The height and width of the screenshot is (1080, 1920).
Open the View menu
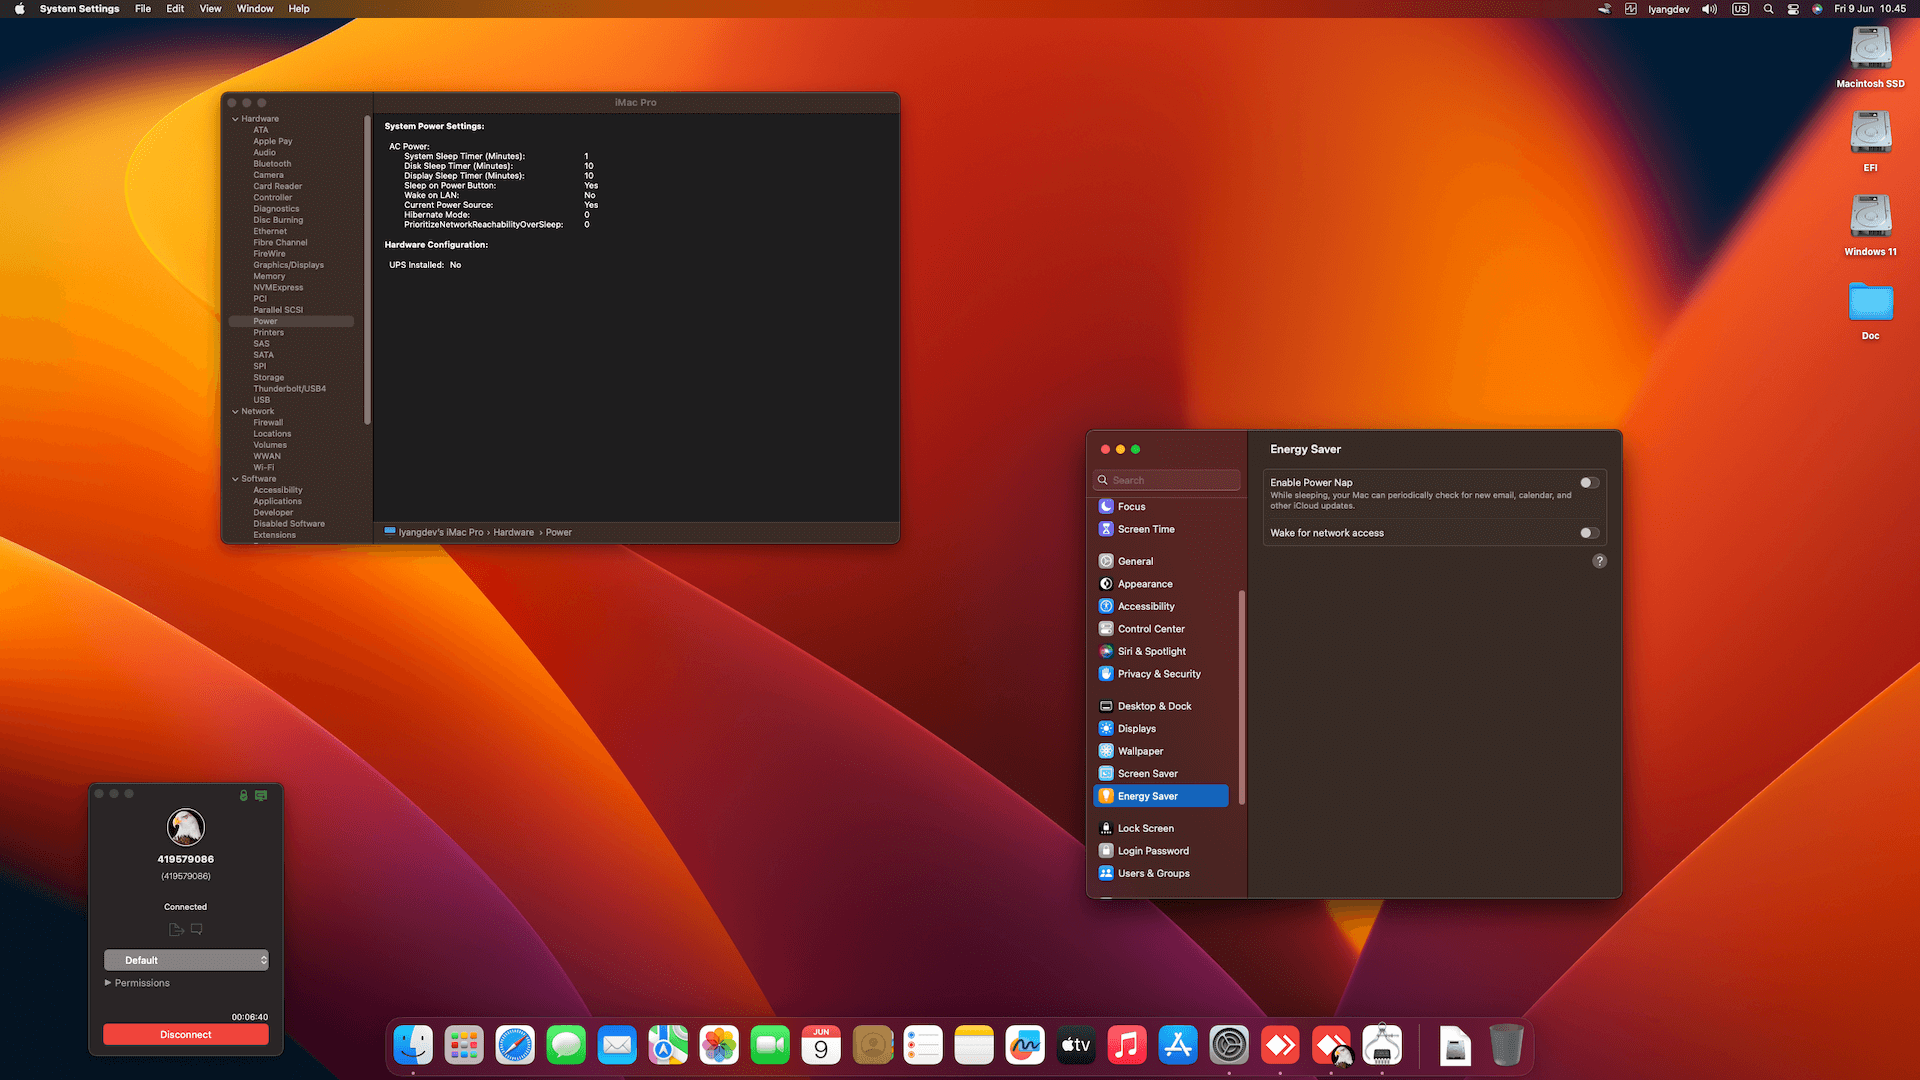pyautogui.click(x=210, y=9)
